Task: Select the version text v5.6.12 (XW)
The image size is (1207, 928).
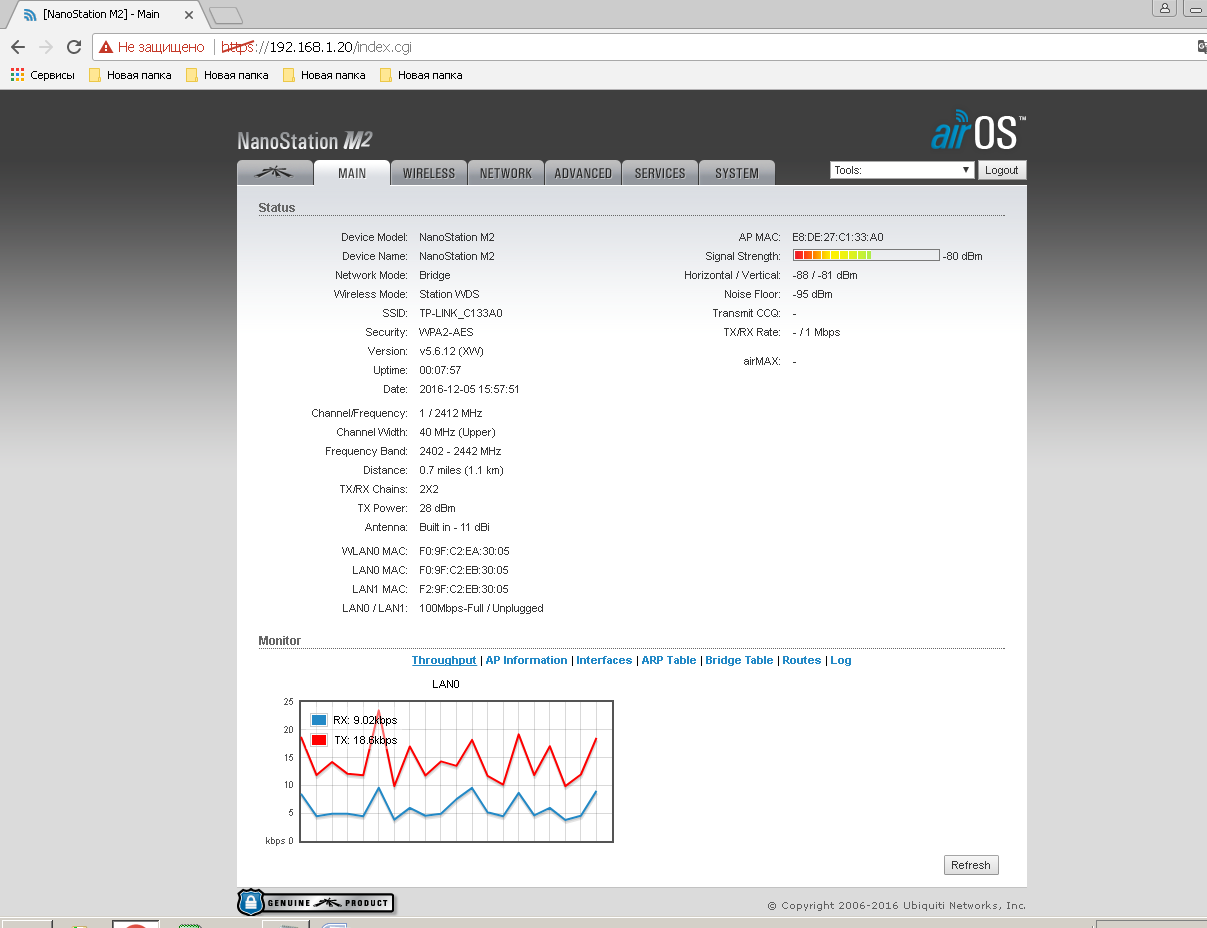Action: 451,351
